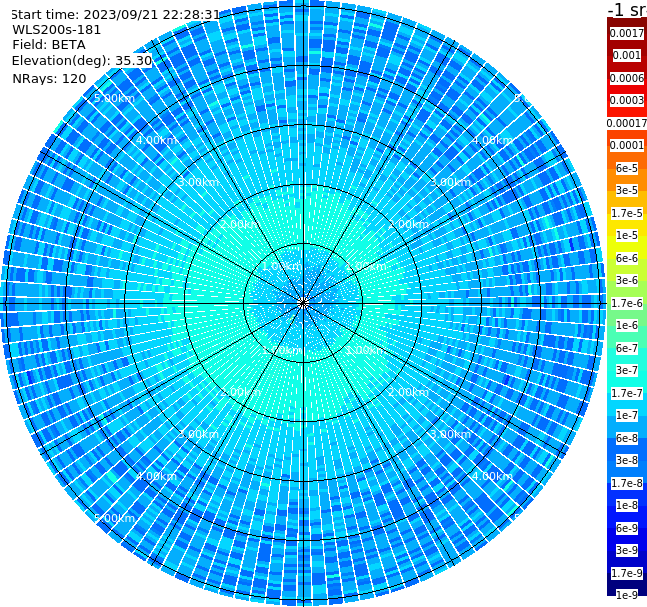Viewport: 647px width, 607px height.
Task: Select the upper-right 2.00km ring label
Action: tap(408, 224)
